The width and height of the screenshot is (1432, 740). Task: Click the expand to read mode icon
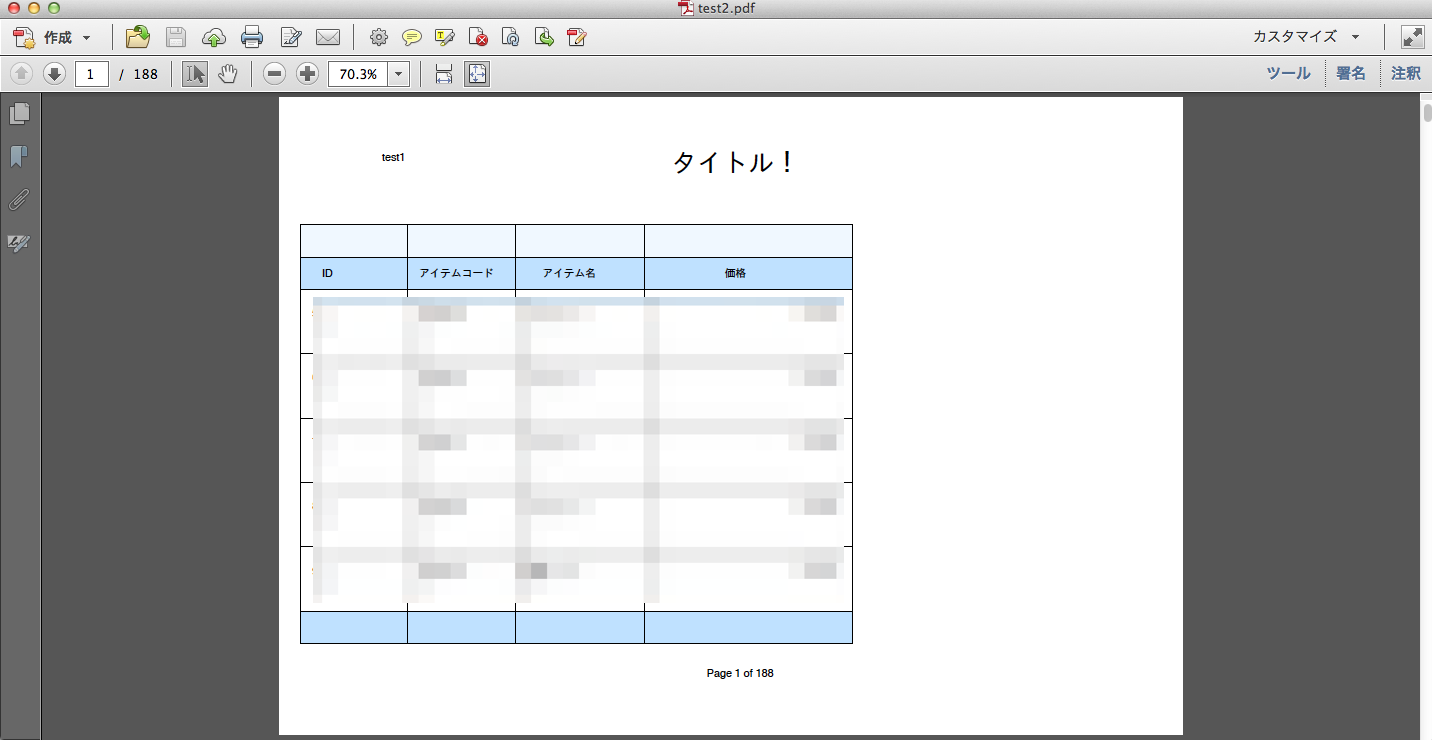click(x=1412, y=38)
